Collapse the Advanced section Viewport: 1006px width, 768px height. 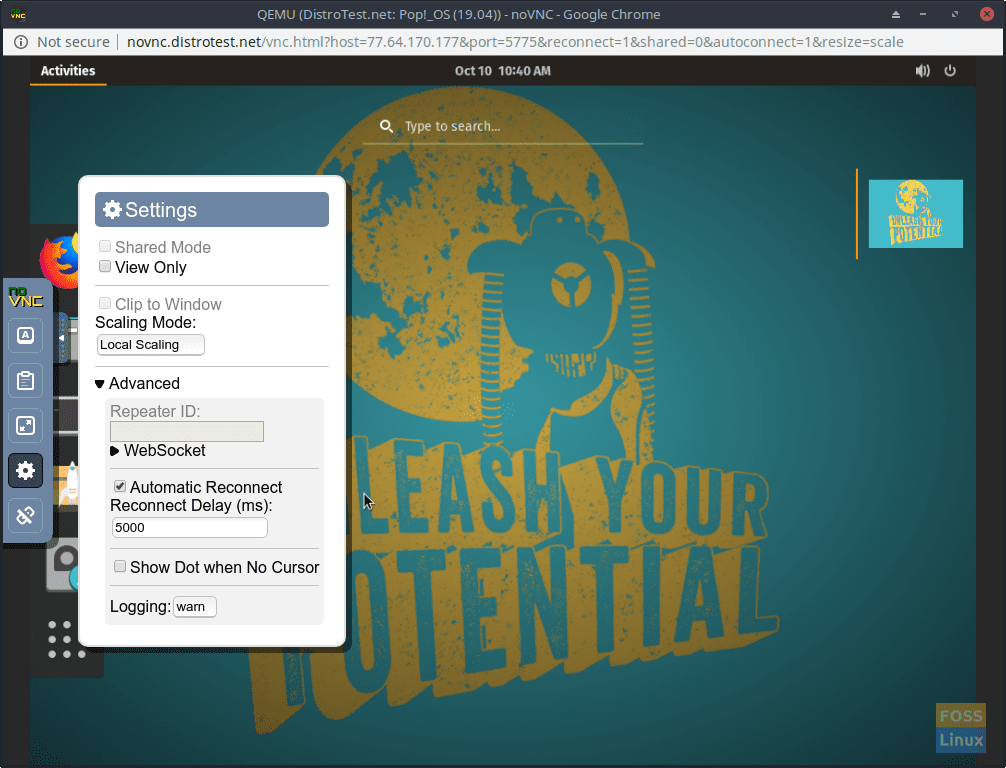point(137,384)
